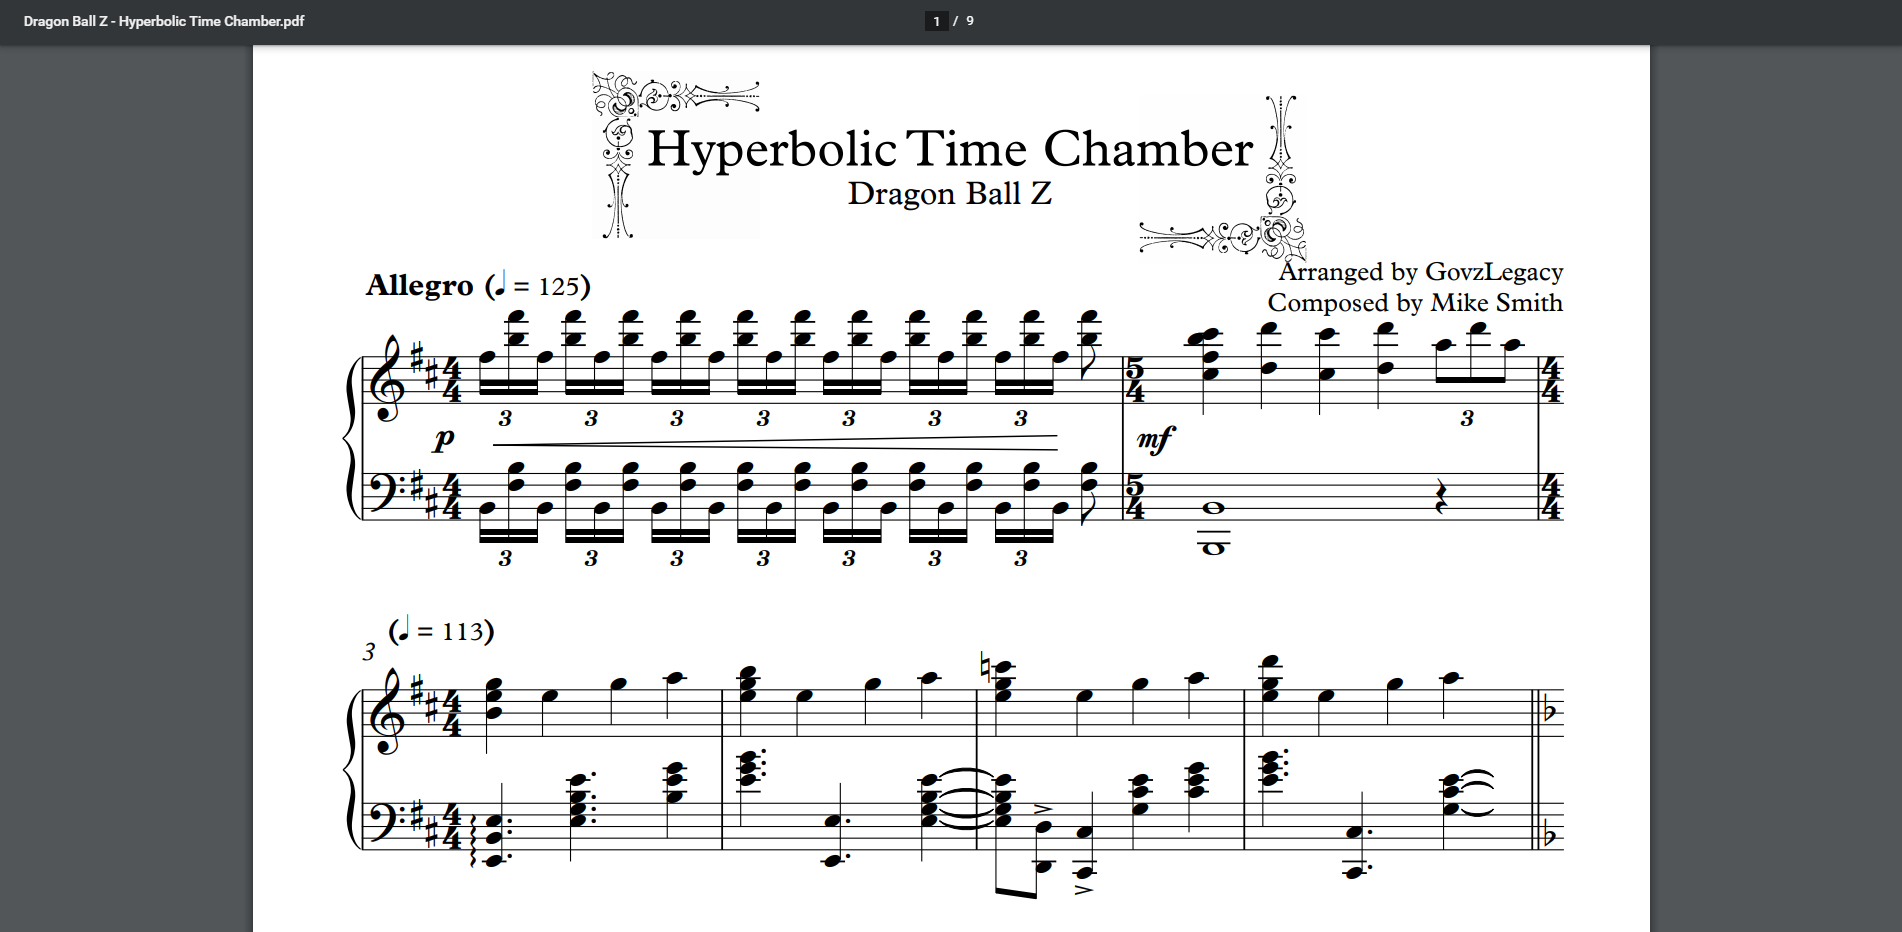Click the 5/4 time signature on treble staff
1902x932 pixels.
tap(1135, 381)
